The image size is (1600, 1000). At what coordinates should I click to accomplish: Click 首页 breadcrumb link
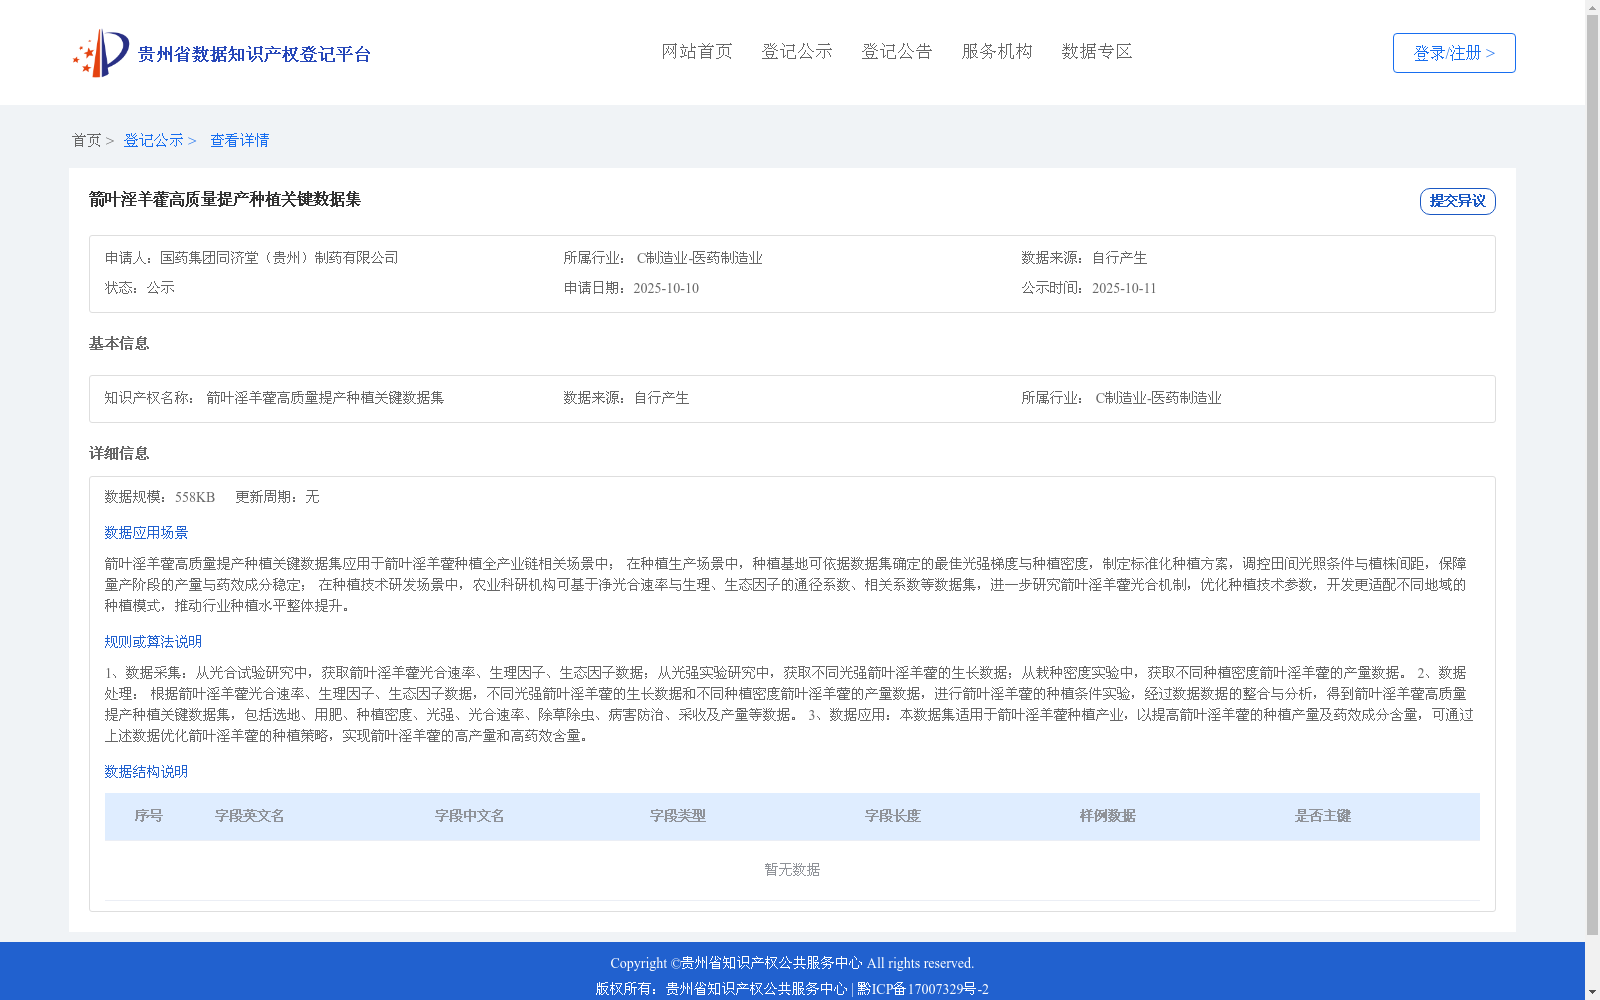click(x=86, y=140)
